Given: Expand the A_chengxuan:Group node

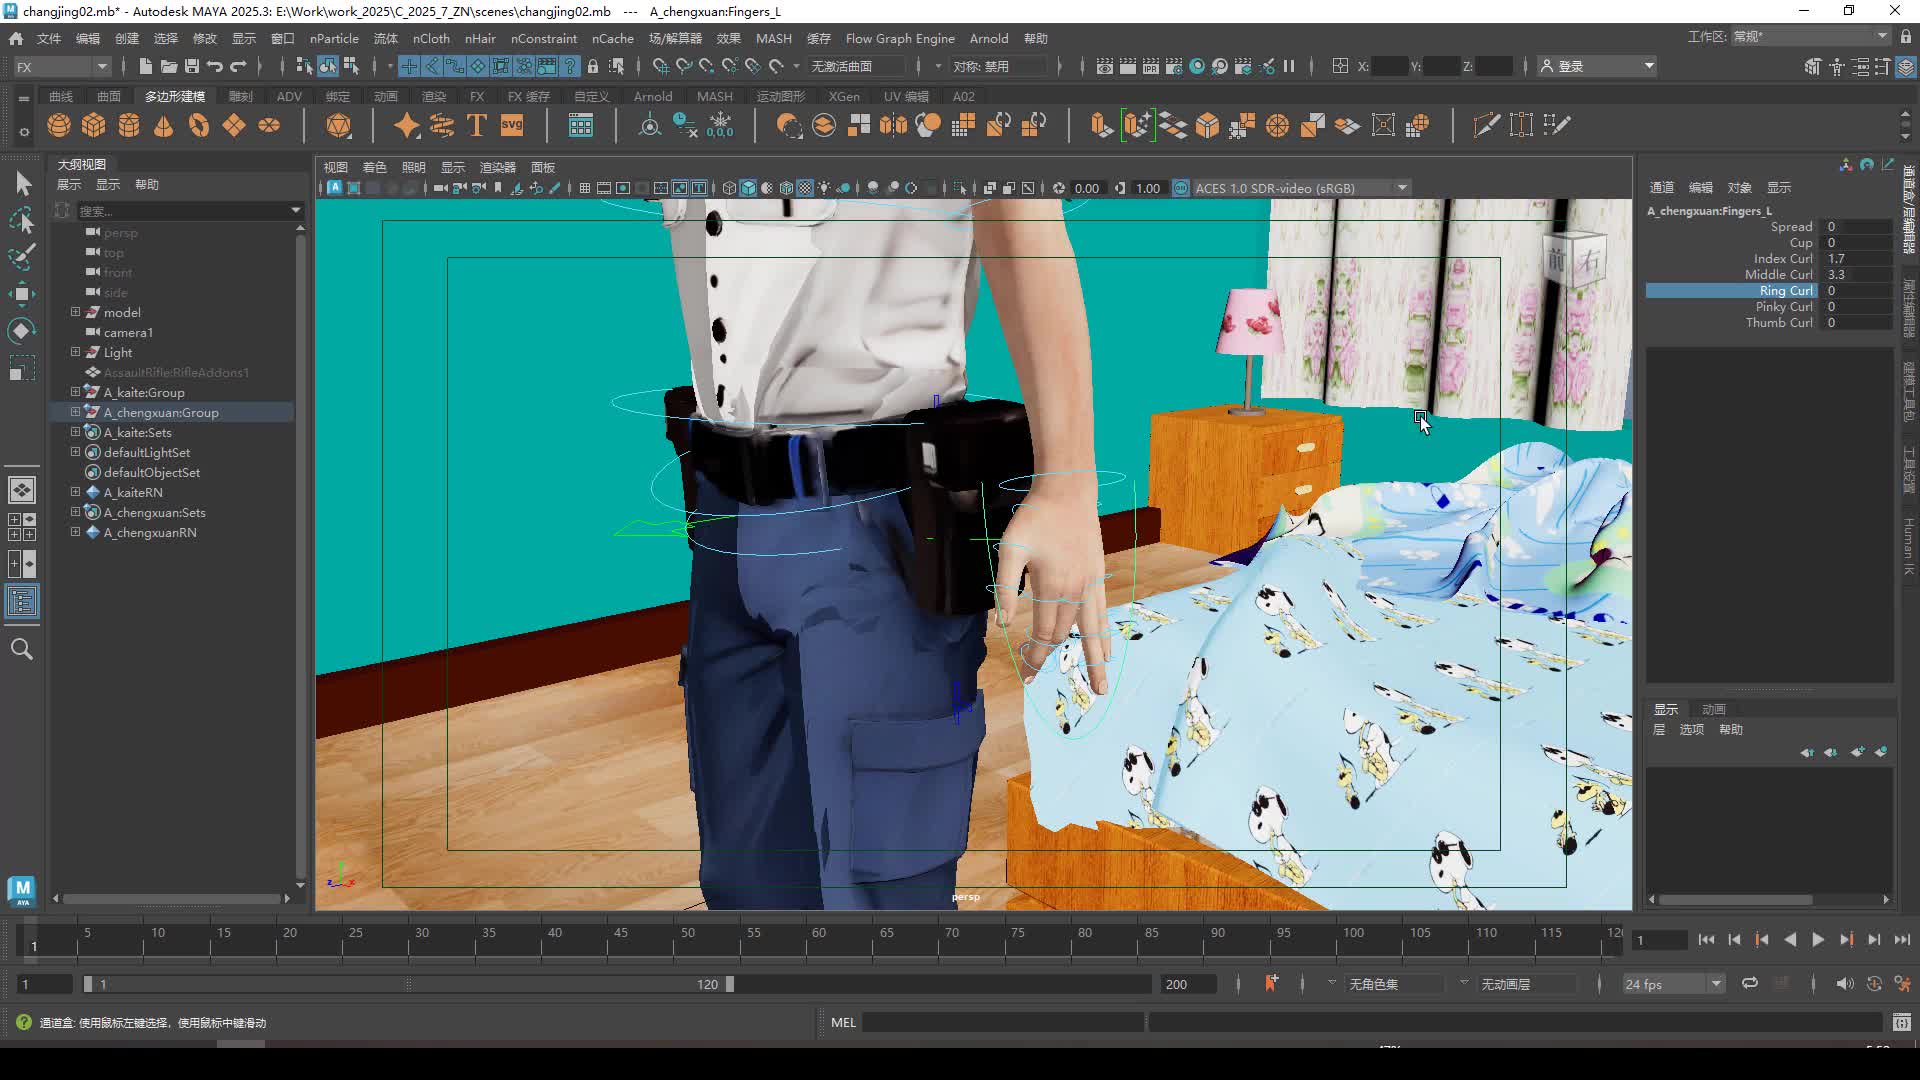Looking at the screenshot, I should click(75, 412).
